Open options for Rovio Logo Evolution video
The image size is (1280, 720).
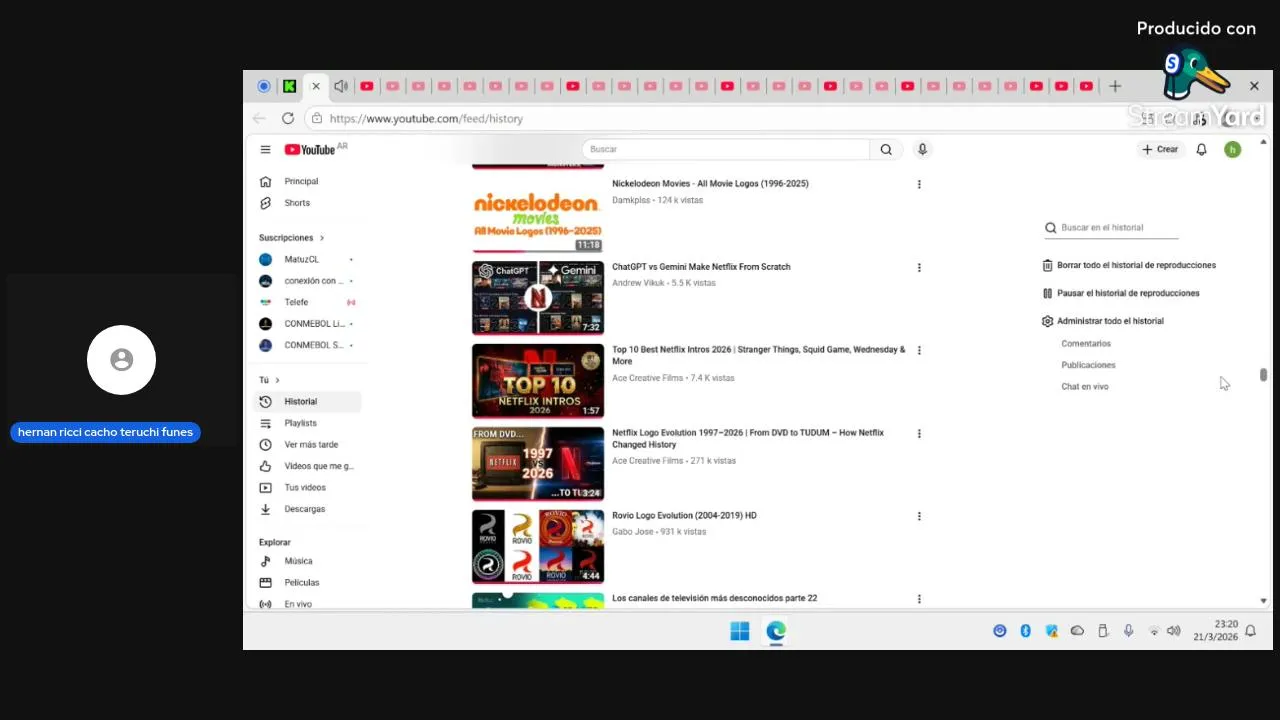pyautogui.click(x=919, y=516)
